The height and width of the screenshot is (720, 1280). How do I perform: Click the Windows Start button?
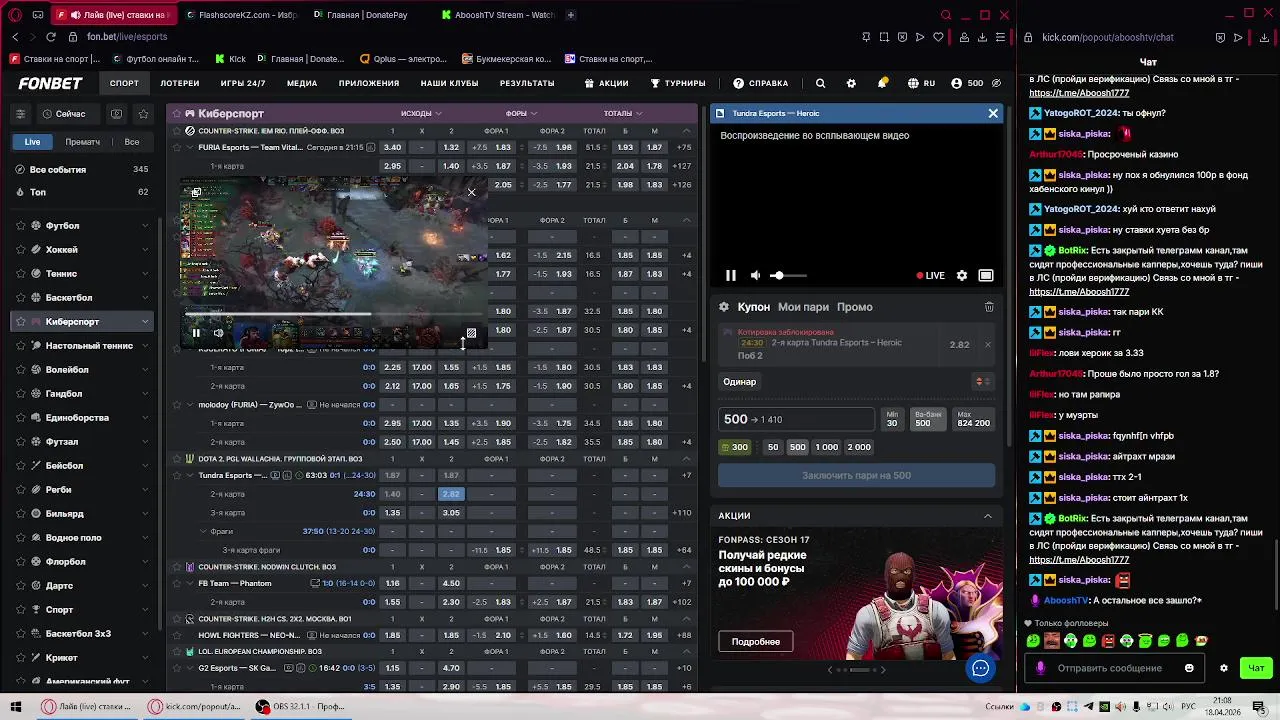point(15,706)
